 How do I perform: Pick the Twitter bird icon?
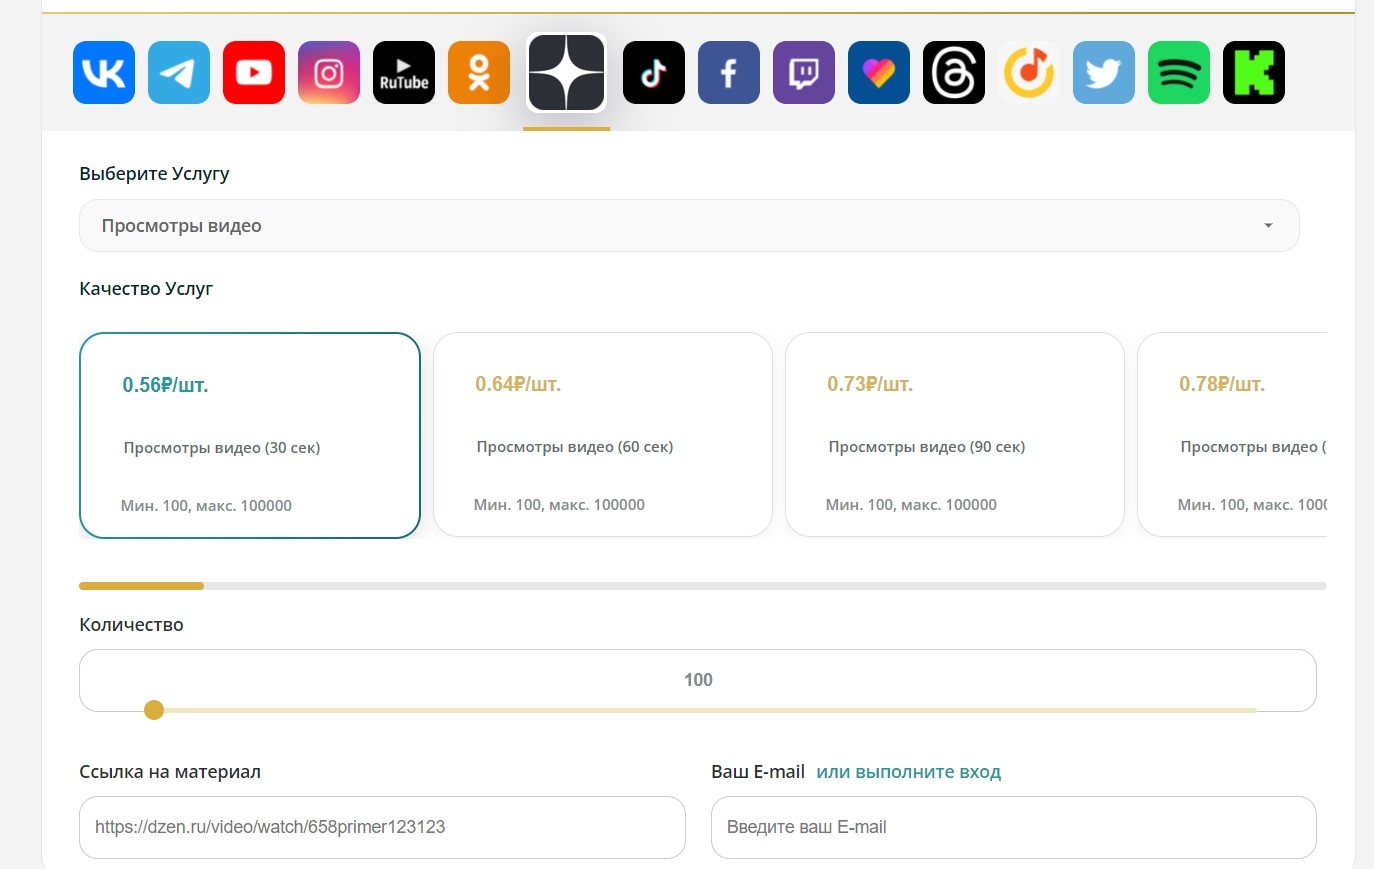(1104, 72)
